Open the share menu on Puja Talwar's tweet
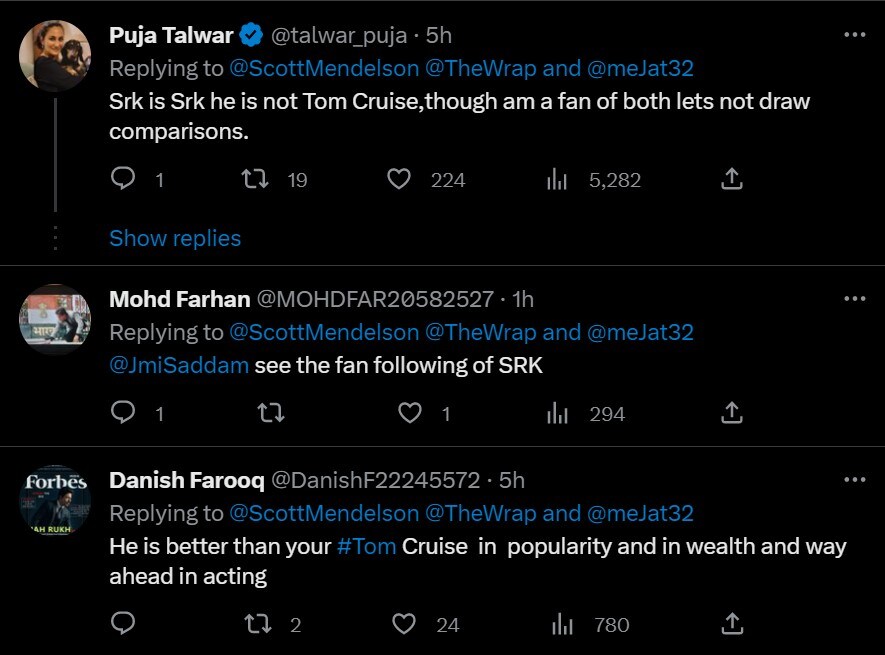 (731, 179)
